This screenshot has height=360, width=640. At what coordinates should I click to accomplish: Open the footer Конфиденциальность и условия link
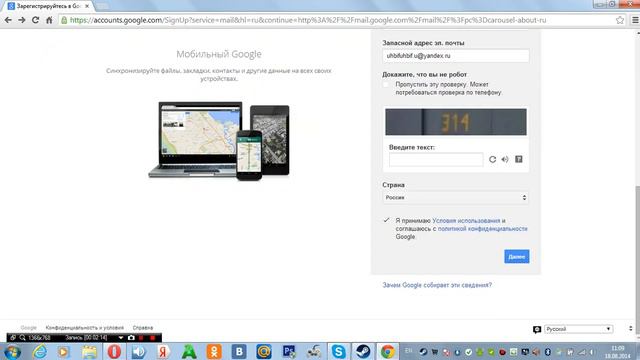coord(84,328)
